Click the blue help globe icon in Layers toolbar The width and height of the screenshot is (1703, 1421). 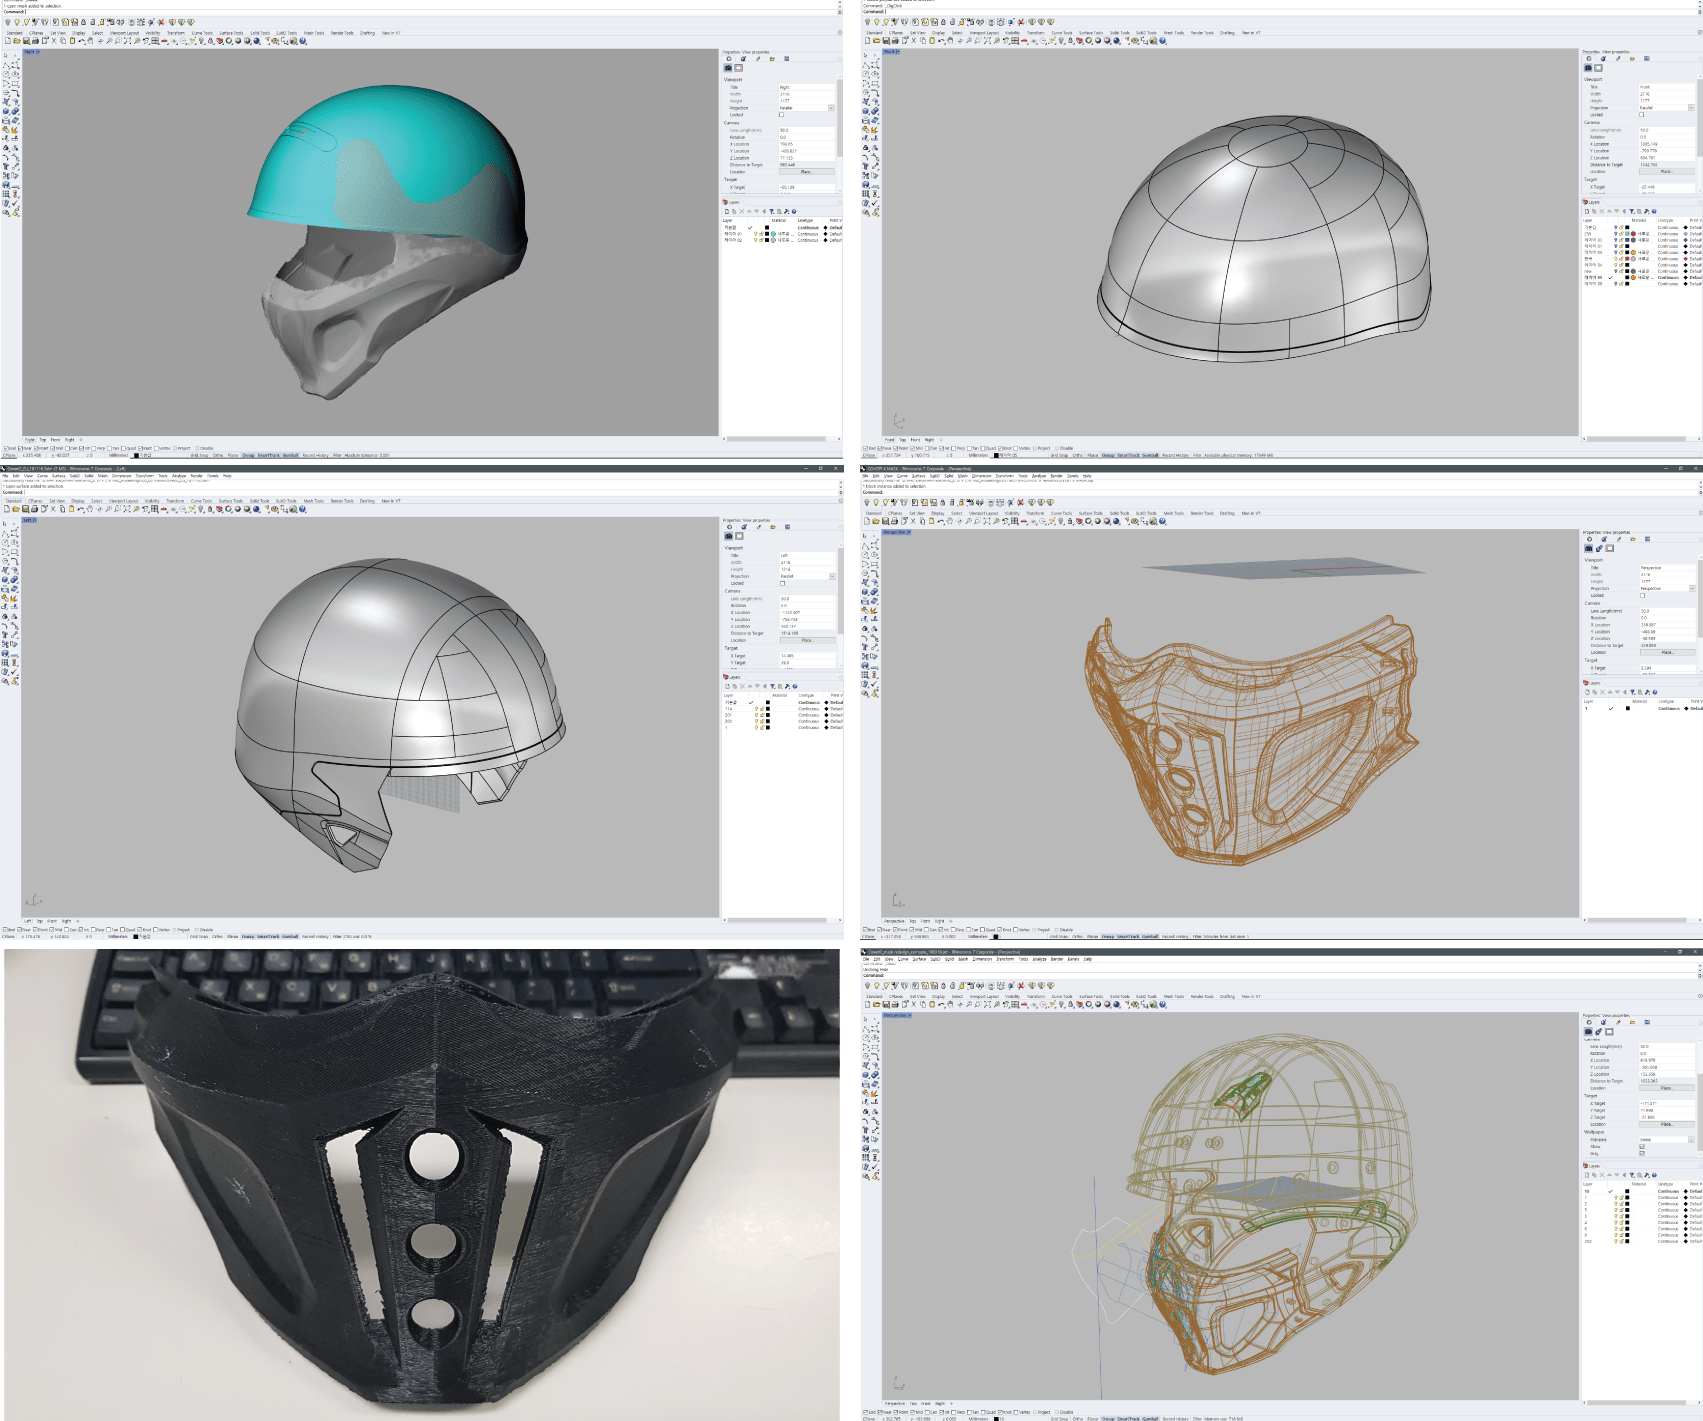point(794,211)
